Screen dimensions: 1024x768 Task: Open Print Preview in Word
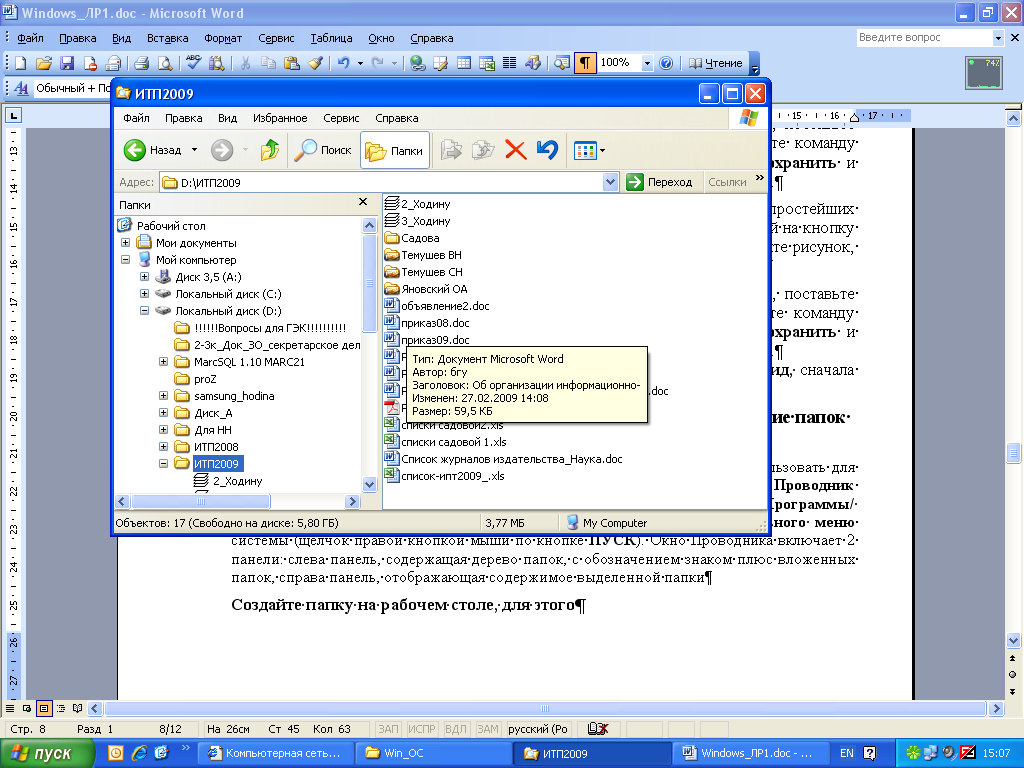coord(165,63)
